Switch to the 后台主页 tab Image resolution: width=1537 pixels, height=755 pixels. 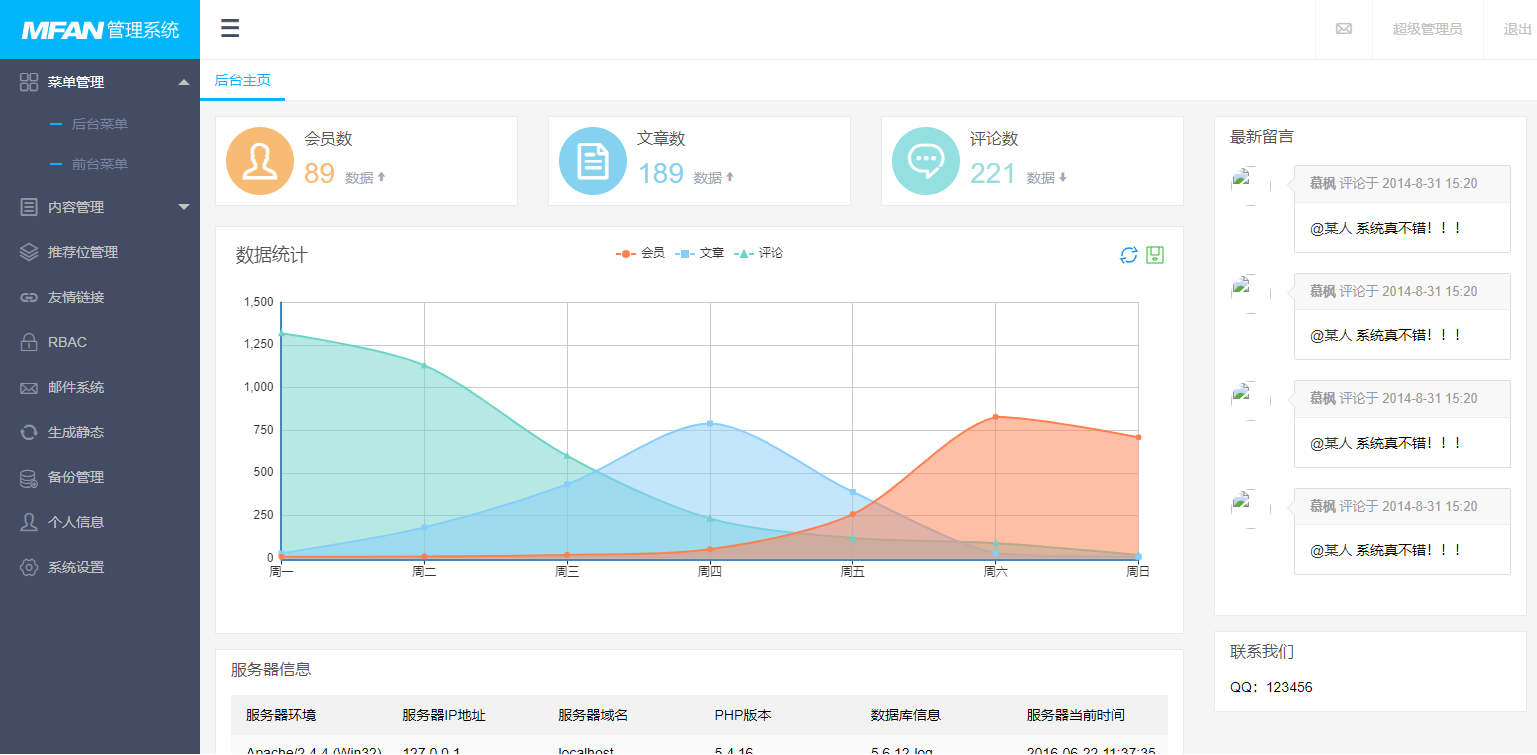point(242,78)
